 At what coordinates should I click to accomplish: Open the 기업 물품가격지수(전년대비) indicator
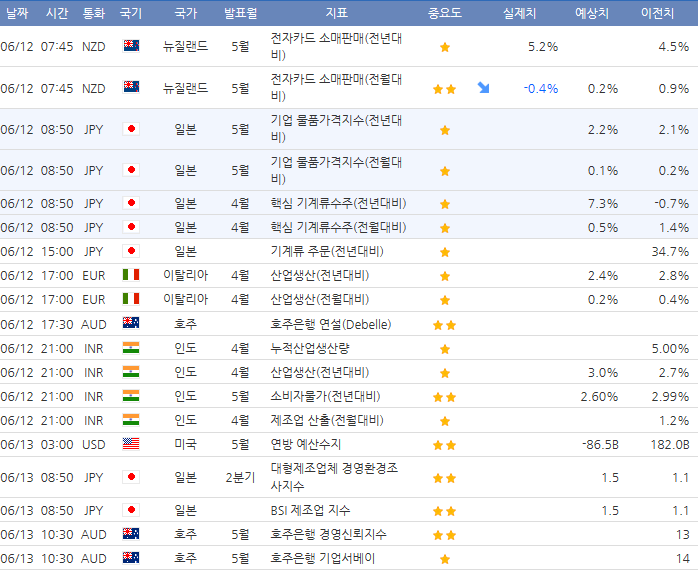(x=337, y=129)
